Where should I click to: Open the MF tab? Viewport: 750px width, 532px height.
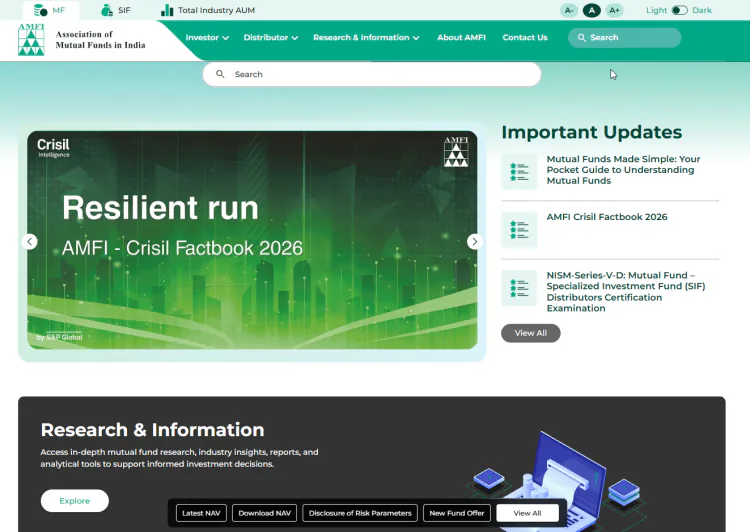tap(50, 10)
